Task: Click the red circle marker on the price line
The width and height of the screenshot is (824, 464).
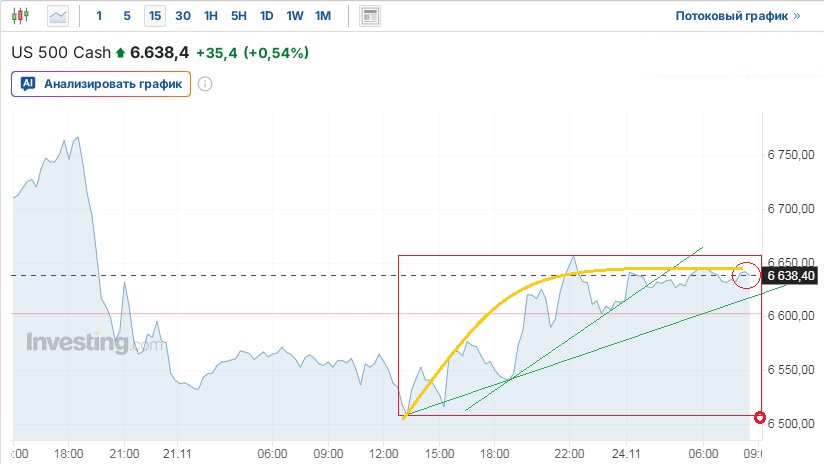Action: 745,274
